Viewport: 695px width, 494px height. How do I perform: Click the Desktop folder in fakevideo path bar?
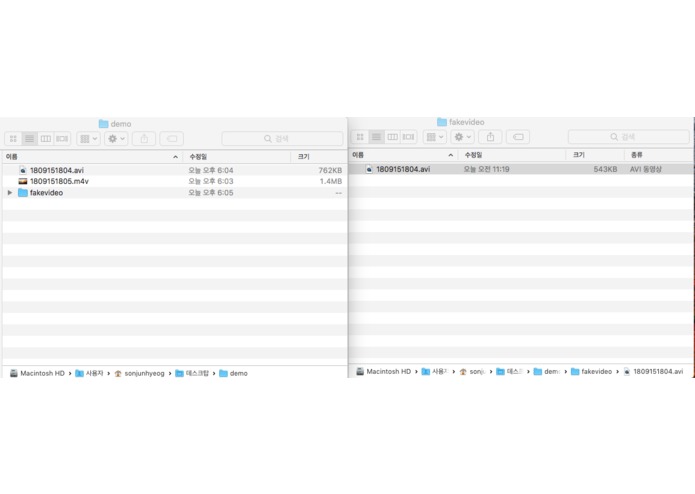[x=510, y=371]
